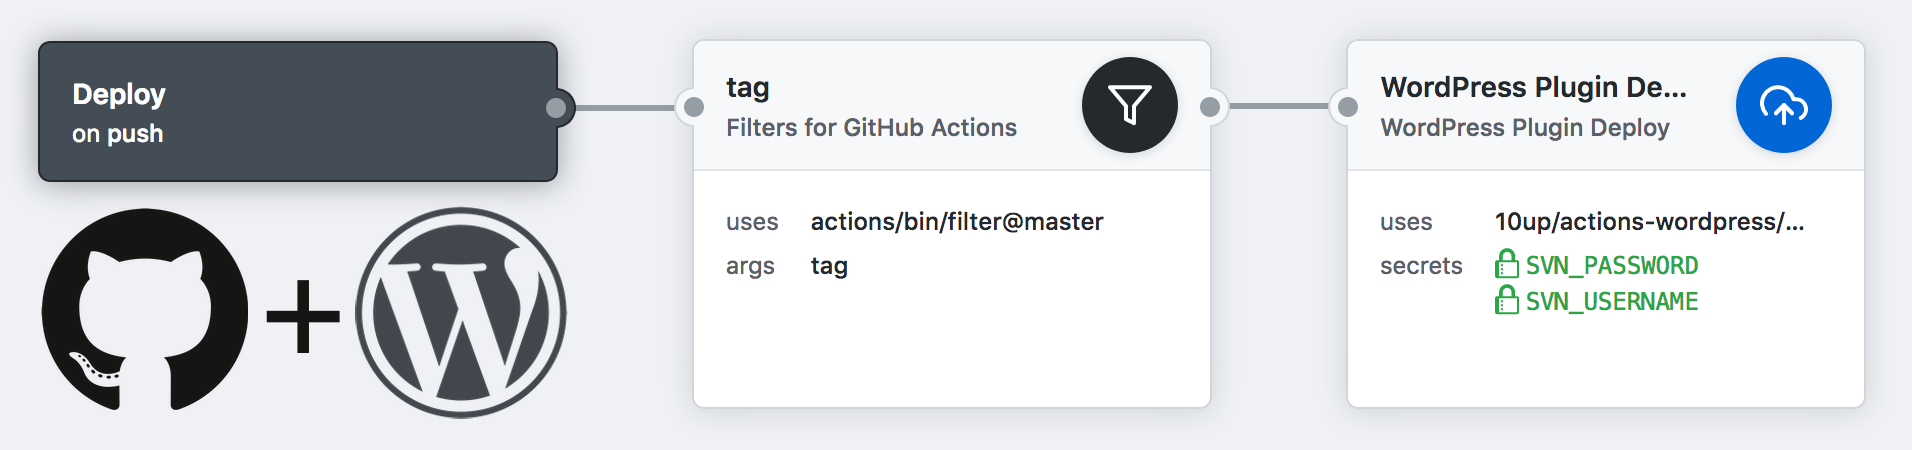Click the actions/bin/filter@master uses value
Viewport: 1912px width, 450px height.
956,222
